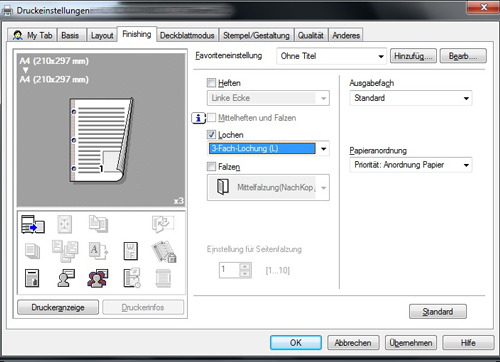
Task: Open the Anderes tab
Action: tap(346, 35)
